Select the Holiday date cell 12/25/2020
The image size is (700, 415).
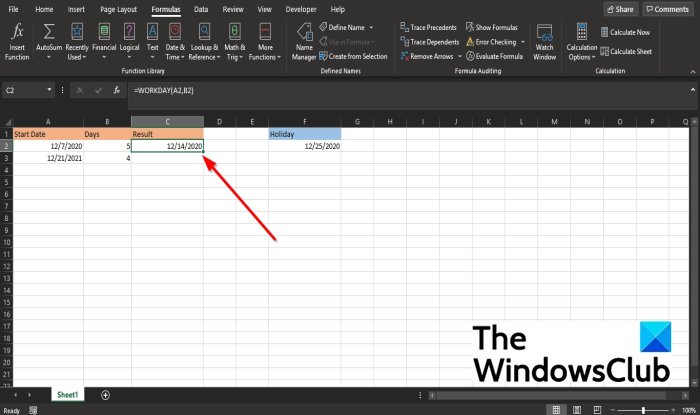pyautogui.click(x=305, y=146)
